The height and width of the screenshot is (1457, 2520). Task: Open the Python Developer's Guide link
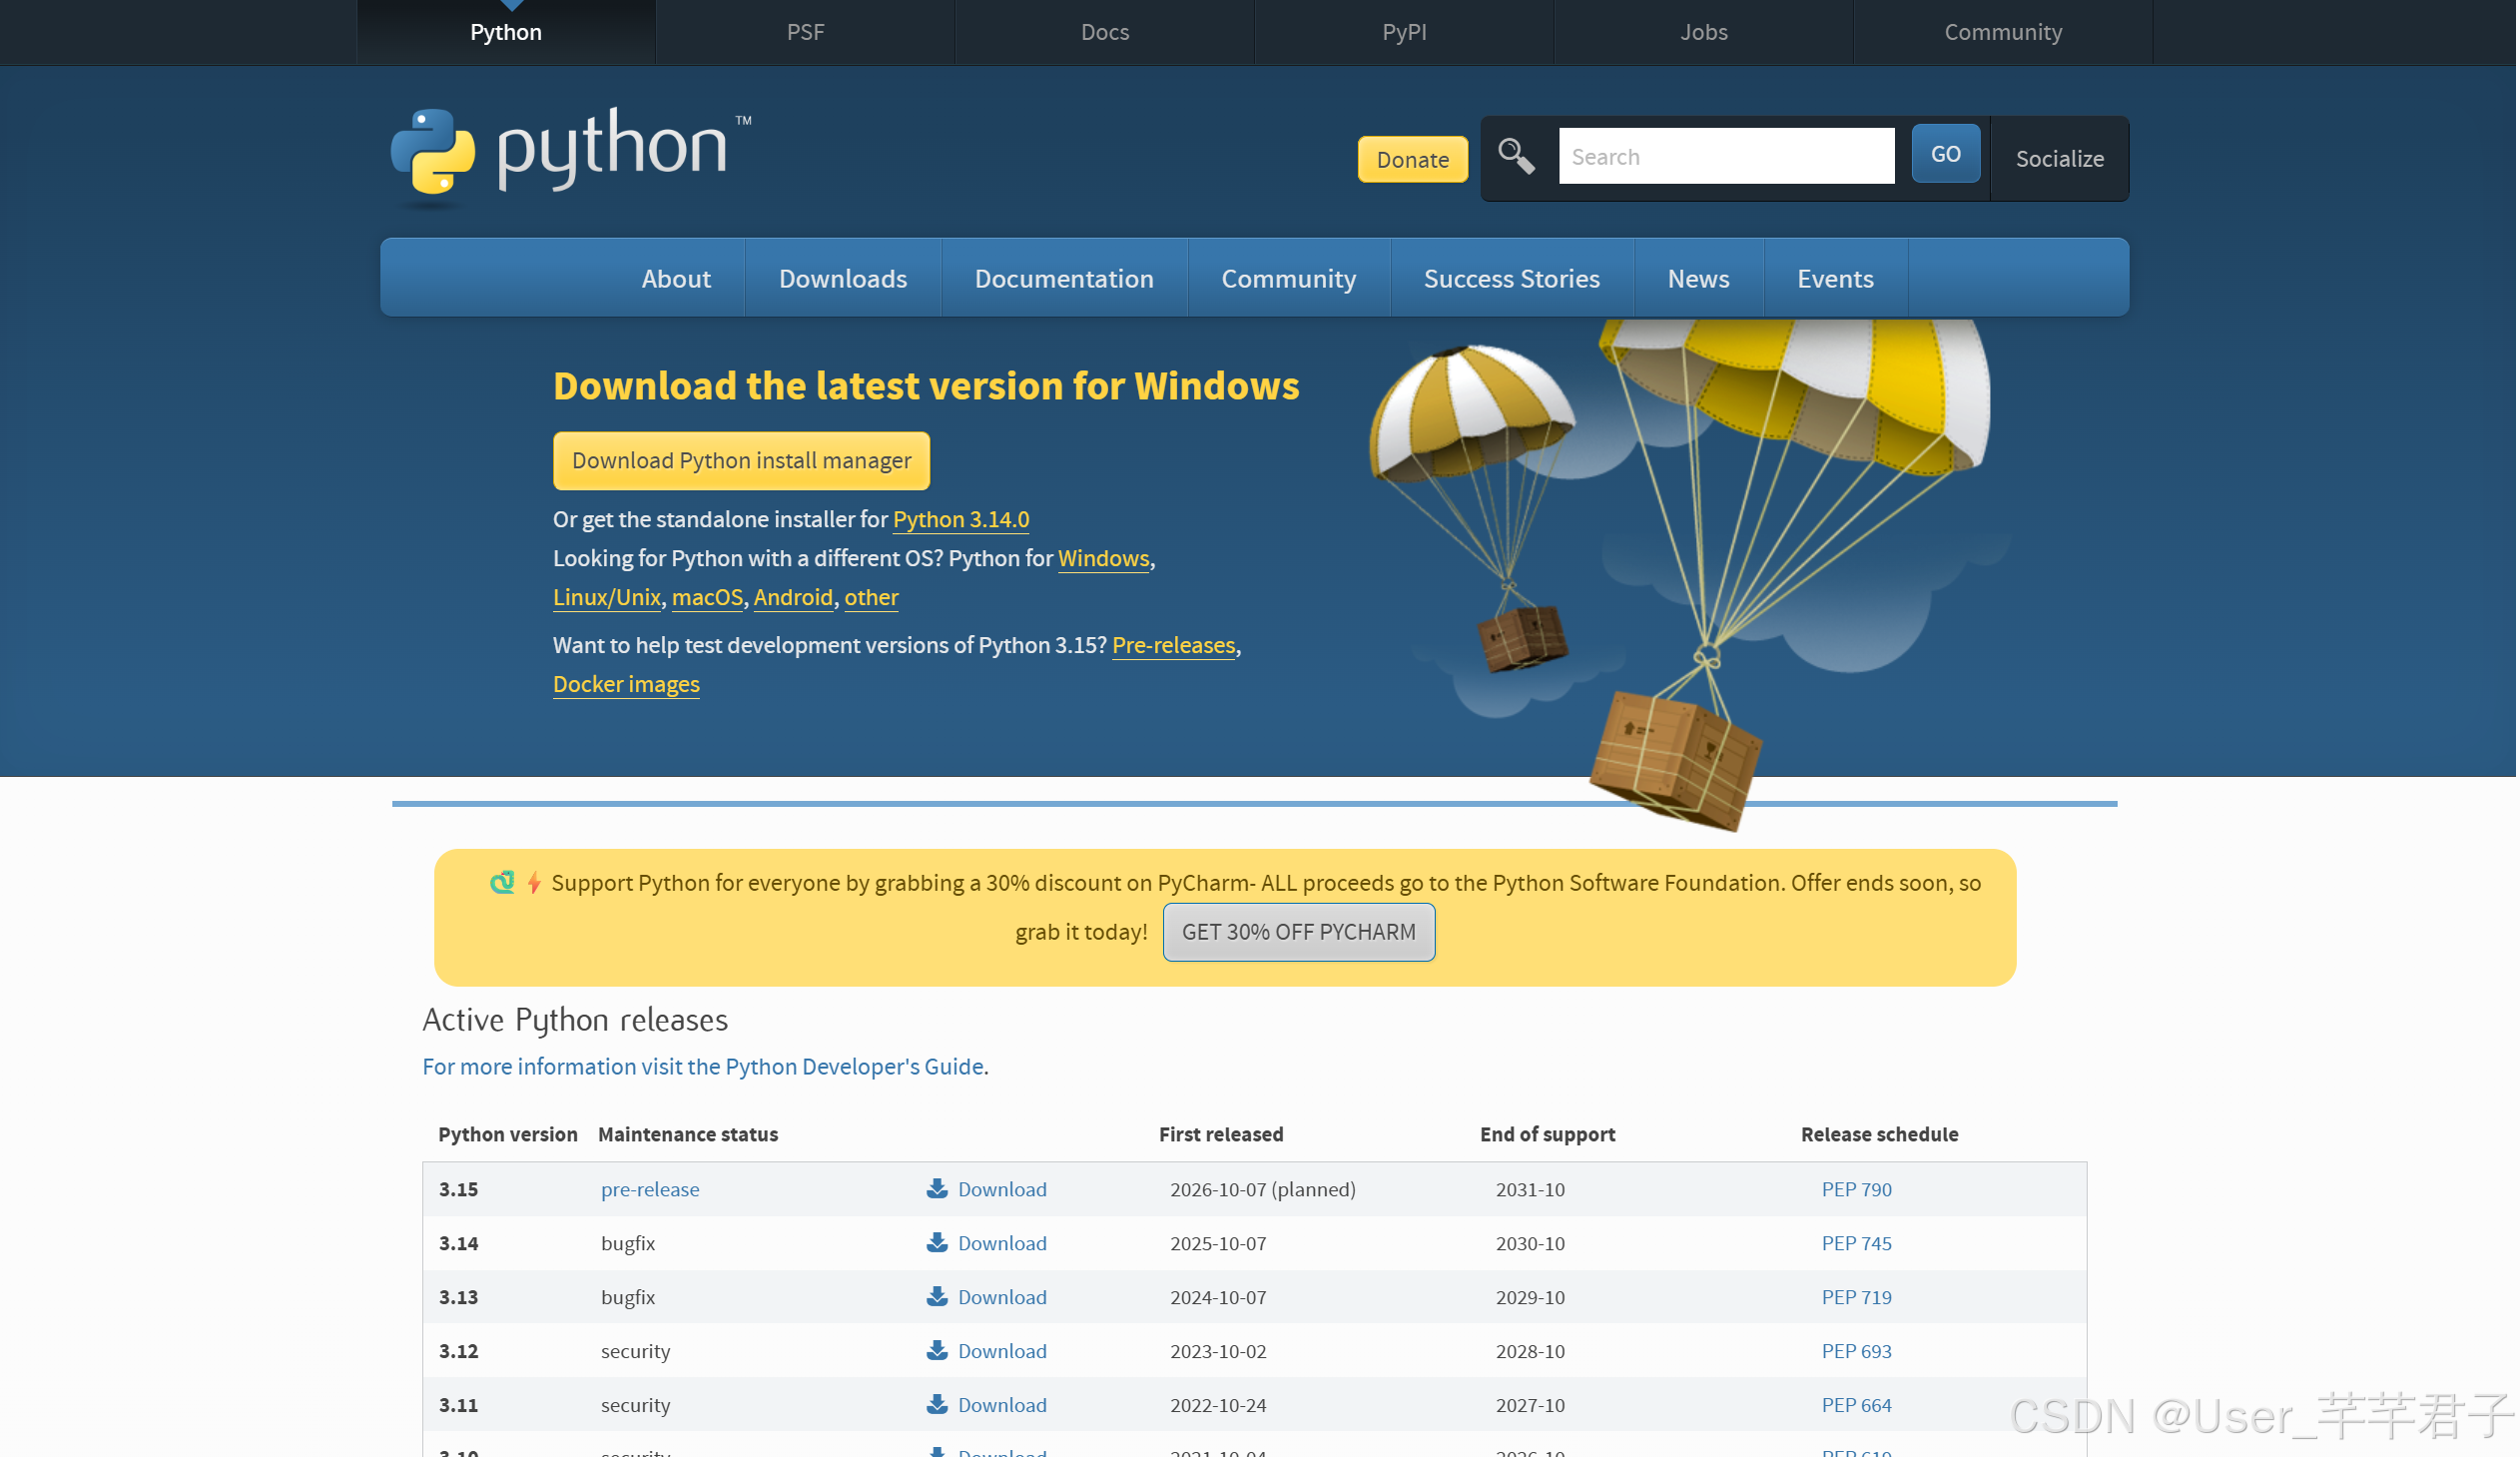[x=703, y=1067]
